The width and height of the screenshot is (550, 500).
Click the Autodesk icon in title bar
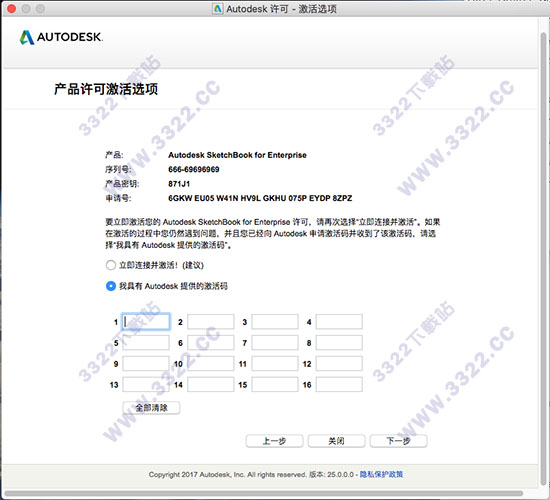[217, 8]
